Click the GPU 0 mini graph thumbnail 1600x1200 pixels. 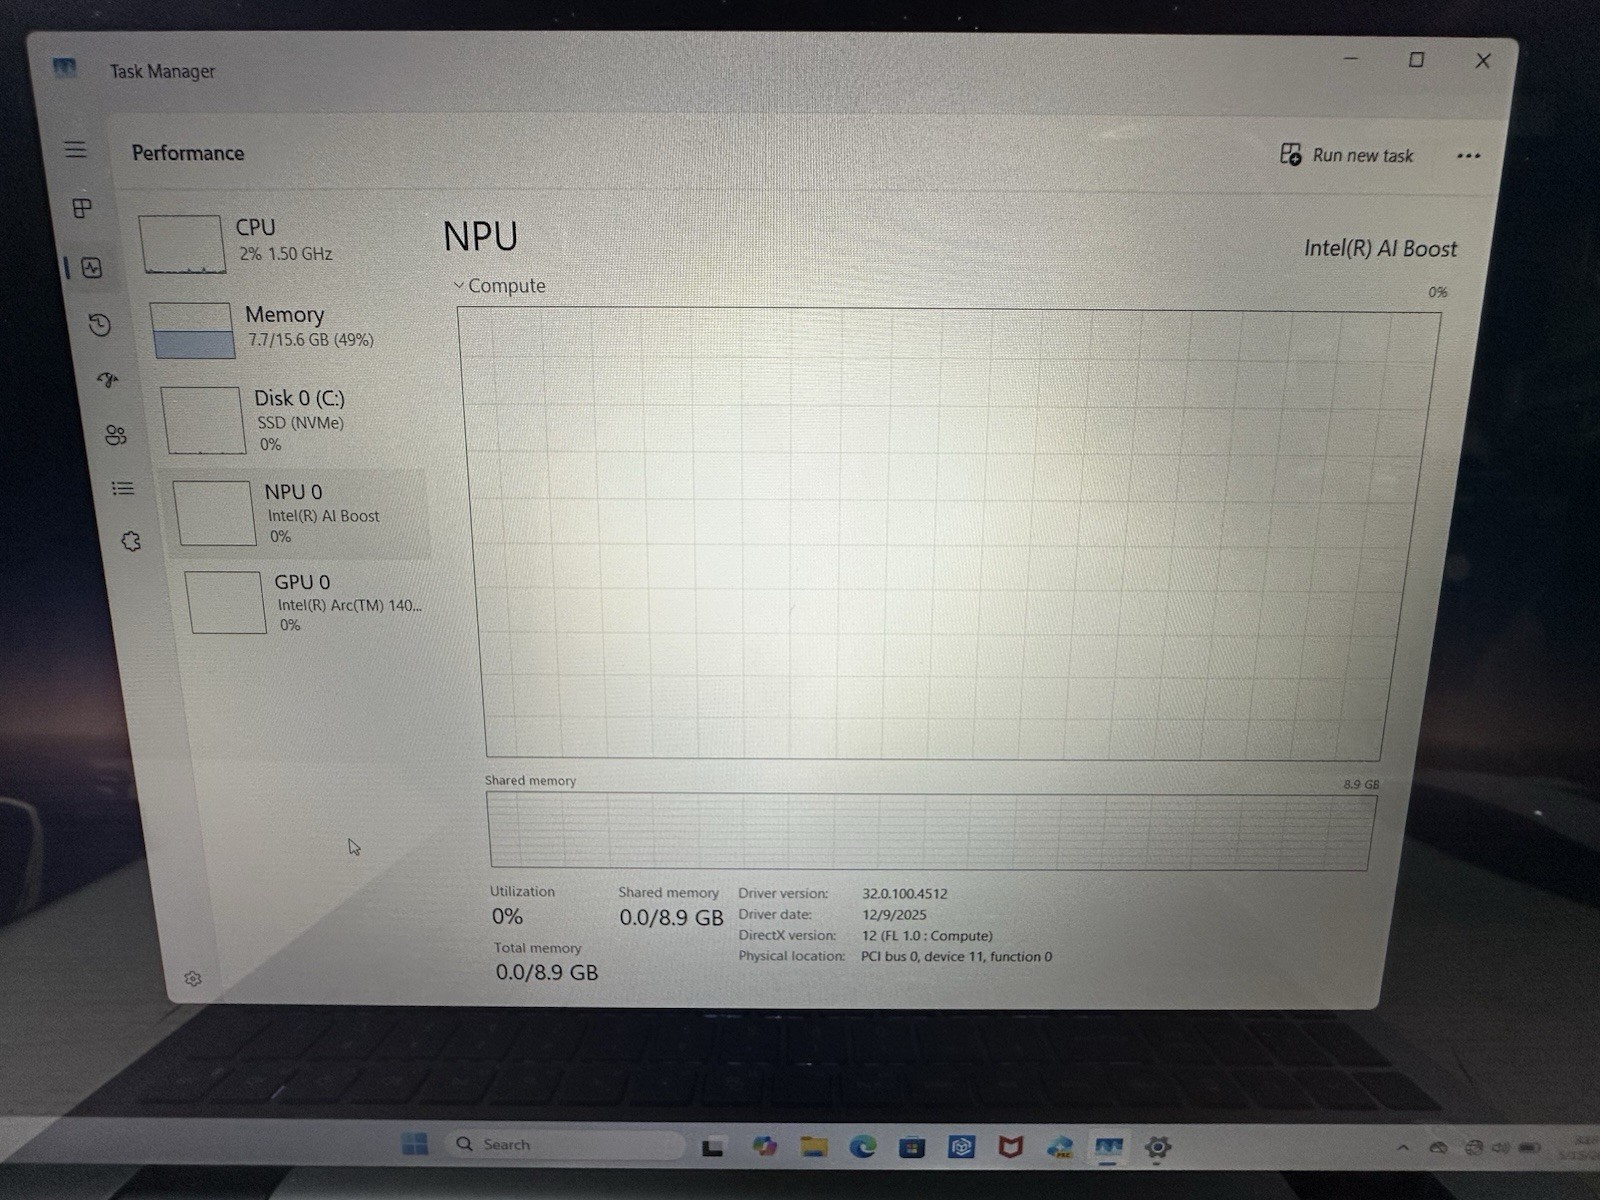coord(226,602)
